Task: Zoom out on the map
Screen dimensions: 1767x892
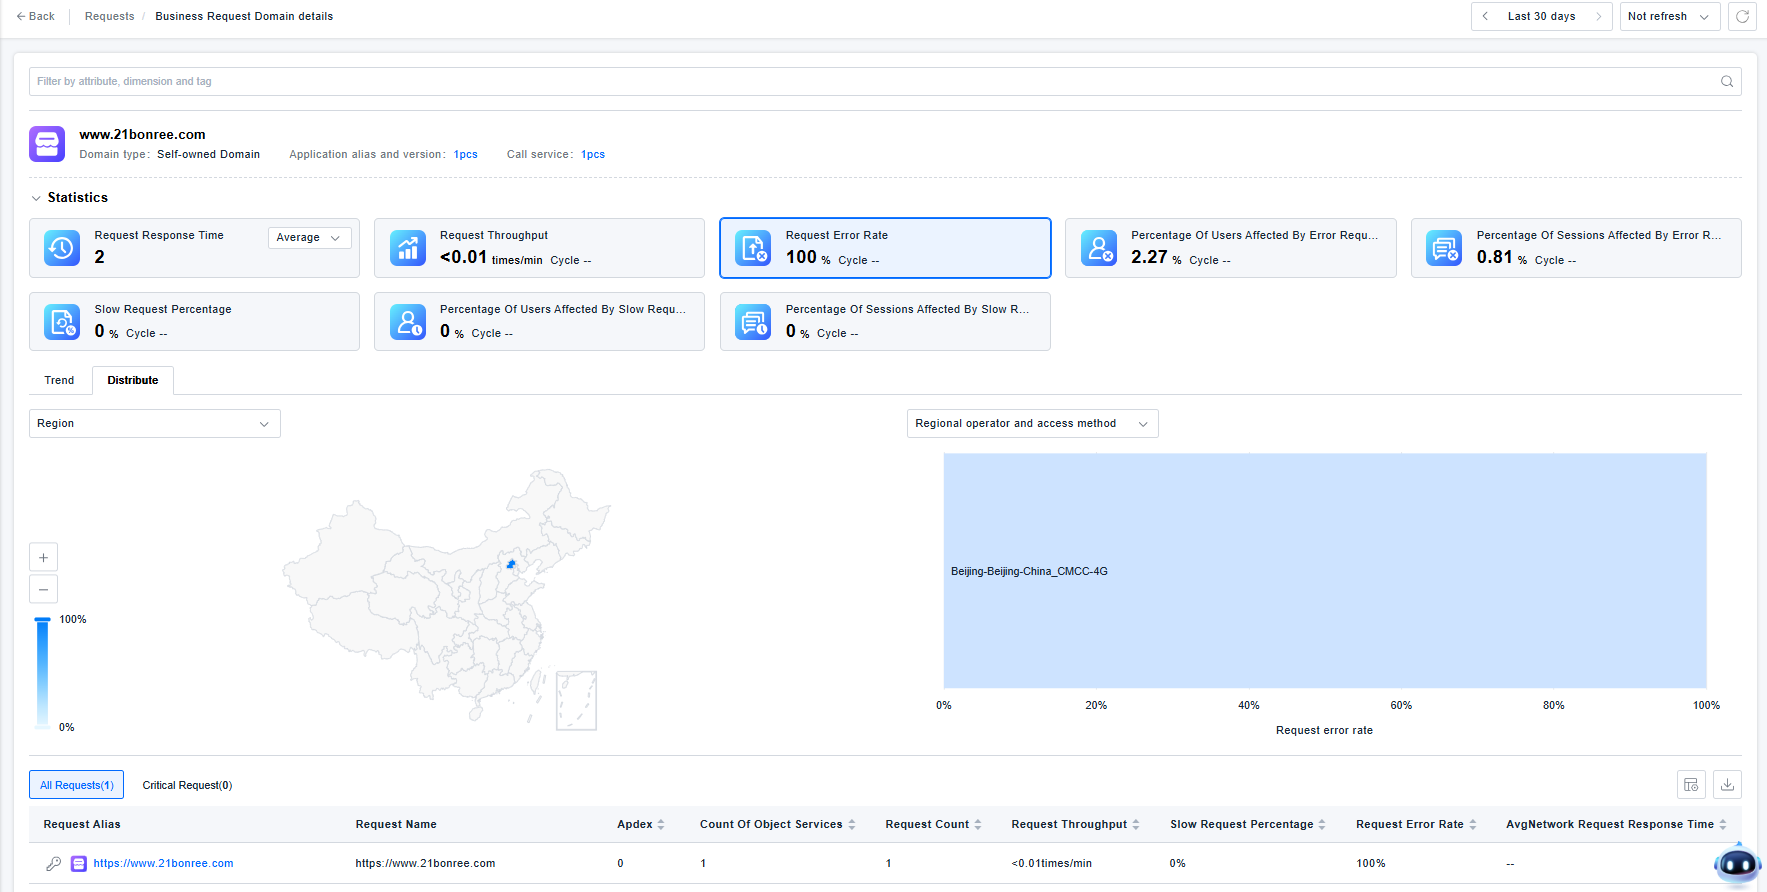Action: pos(43,589)
